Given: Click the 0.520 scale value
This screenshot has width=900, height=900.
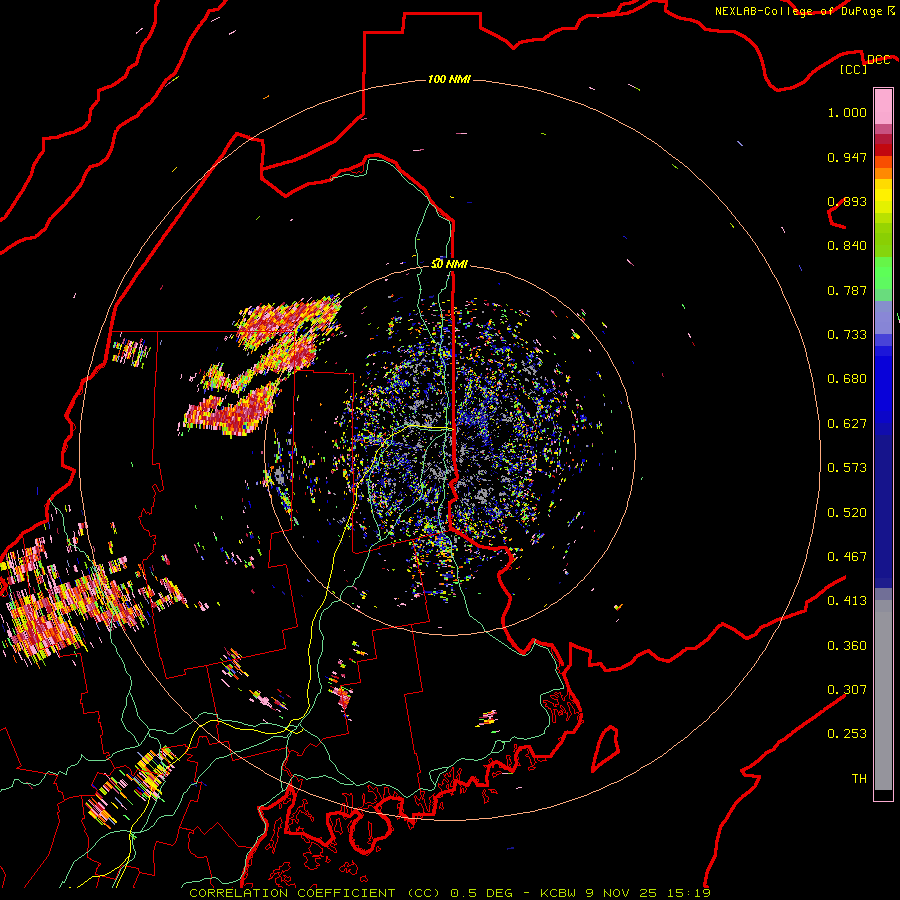Looking at the screenshot, I should click(x=847, y=513).
